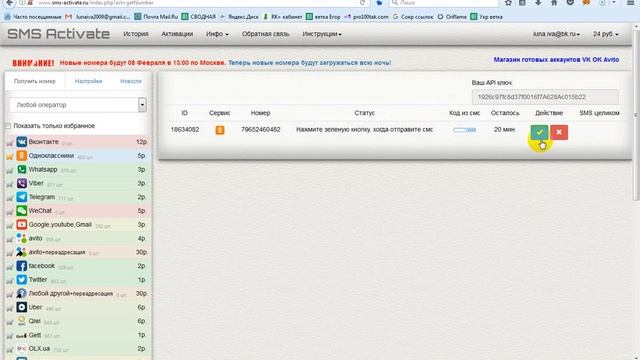
Task: Open the 24 руб. balance dropdown
Action: pos(606,34)
